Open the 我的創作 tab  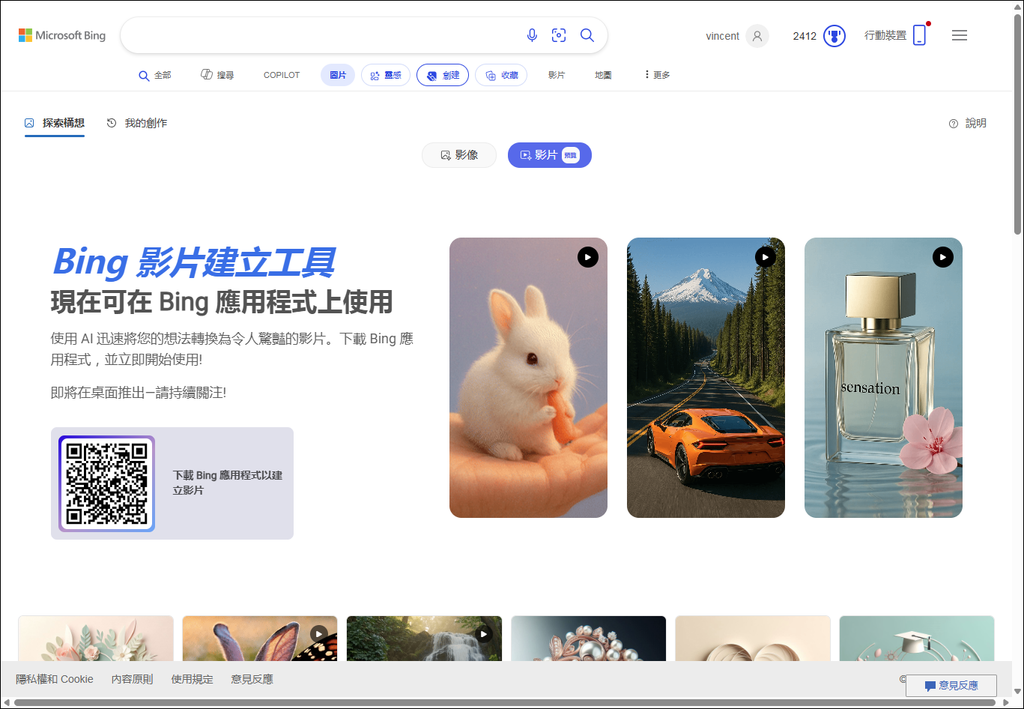pyautogui.click(x=137, y=123)
